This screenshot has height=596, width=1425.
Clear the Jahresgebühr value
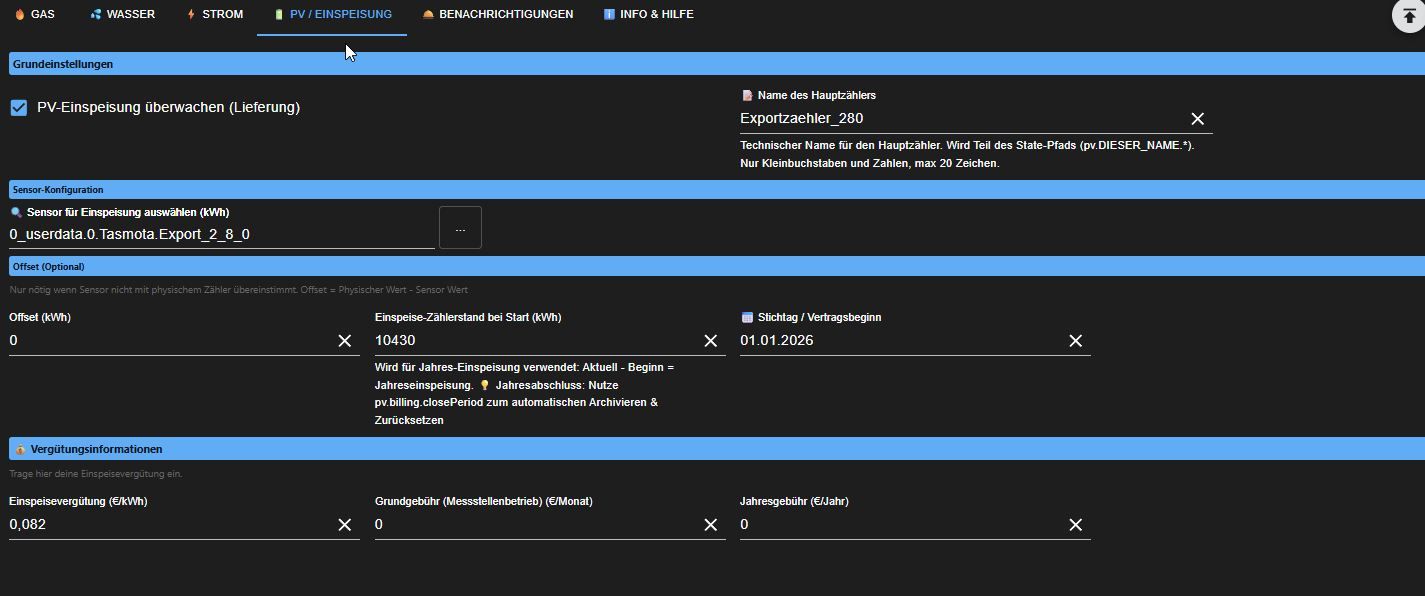1076,525
